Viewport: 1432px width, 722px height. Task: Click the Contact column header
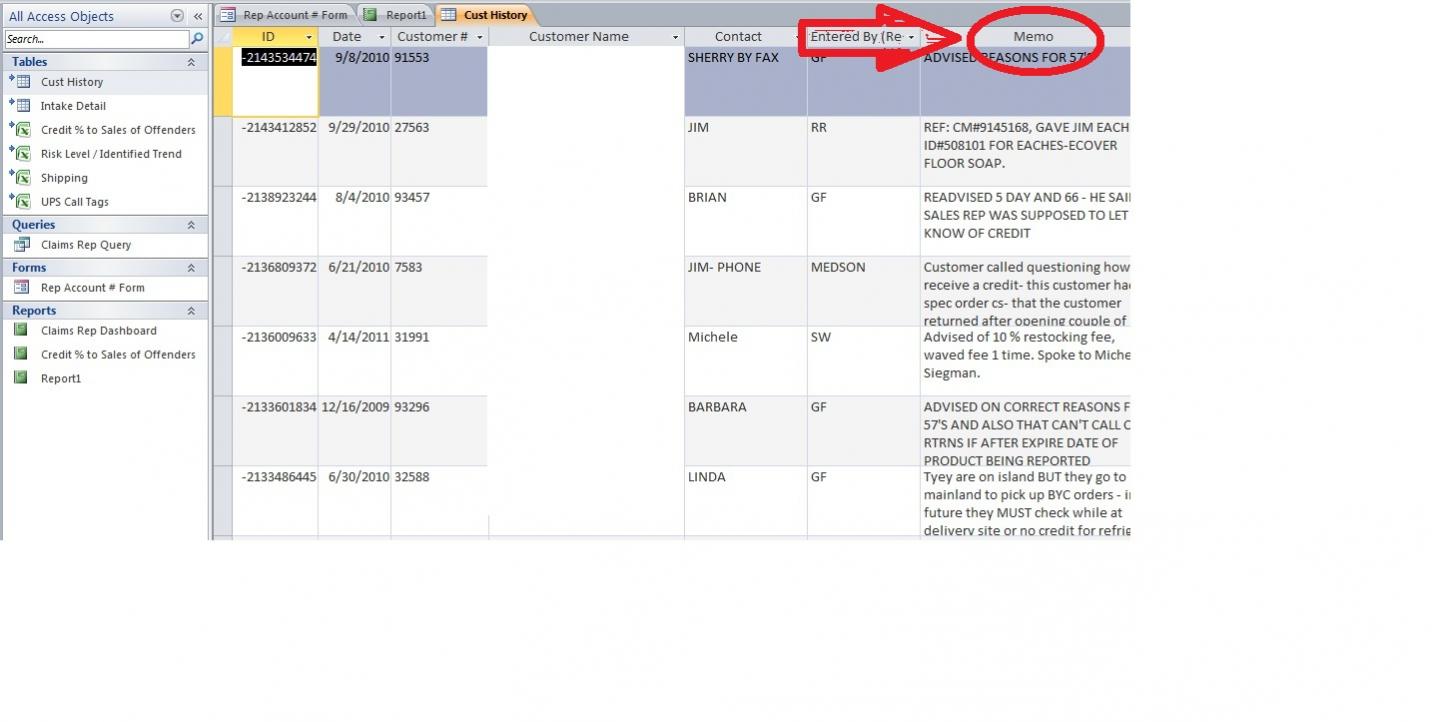click(746, 37)
